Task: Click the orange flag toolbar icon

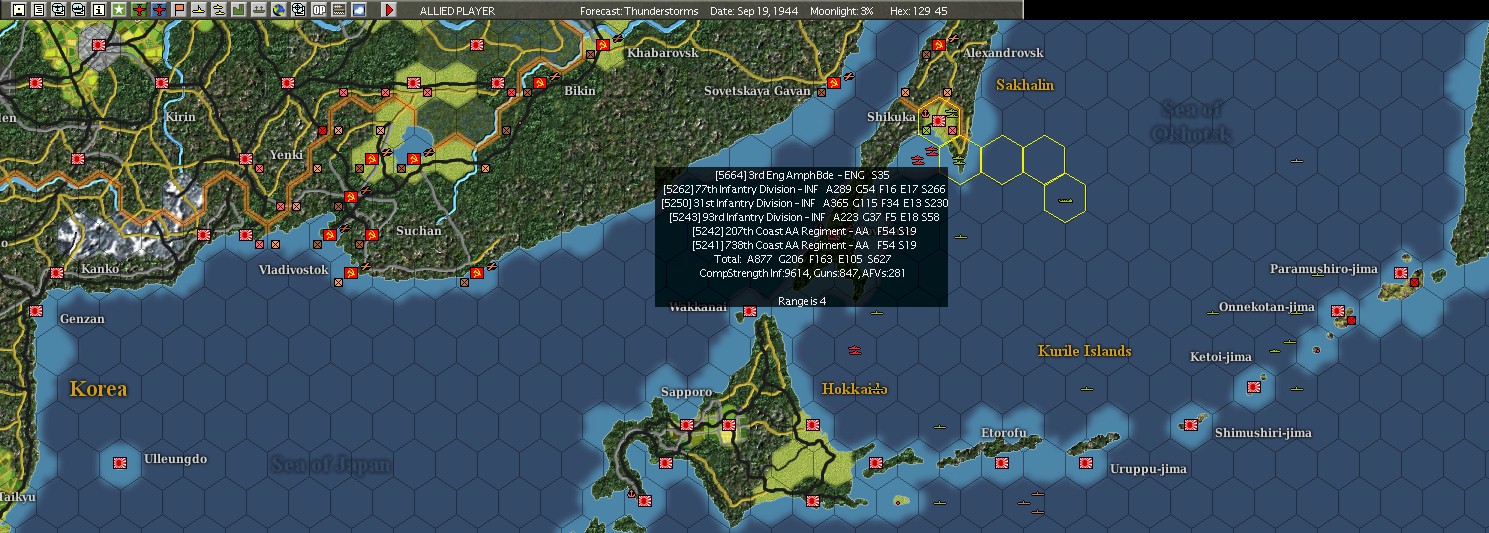Action: [179, 10]
